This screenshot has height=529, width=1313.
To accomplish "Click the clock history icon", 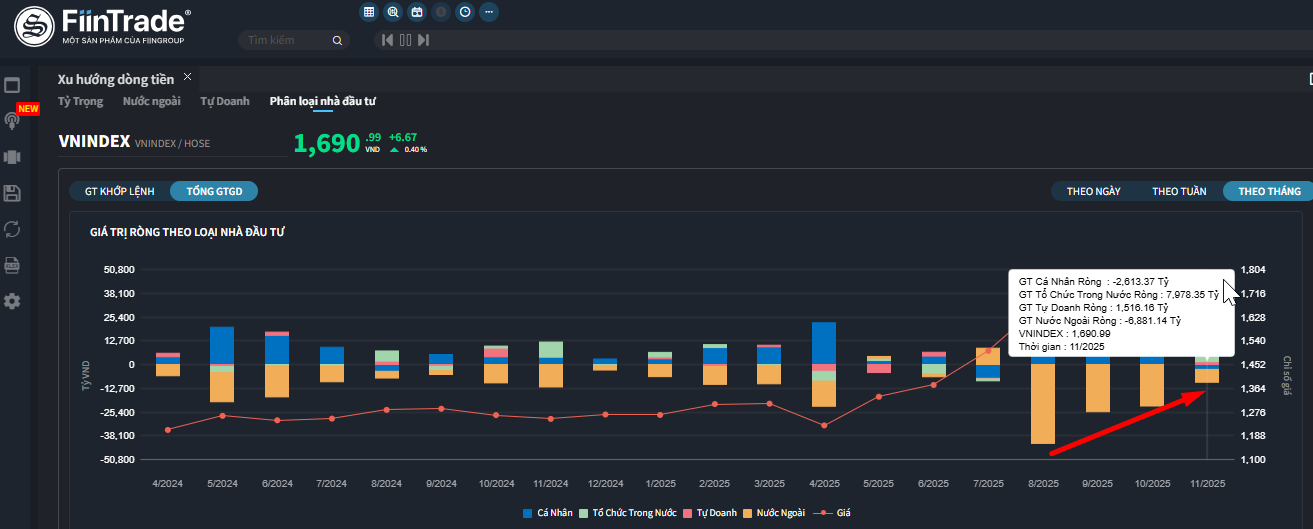I will pos(464,12).
